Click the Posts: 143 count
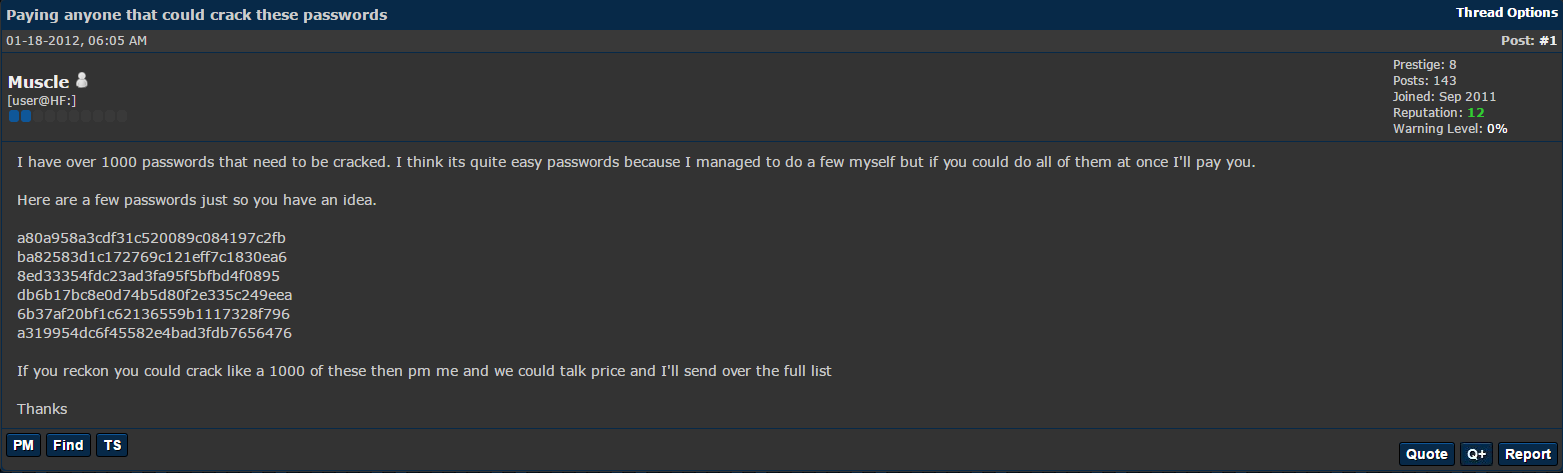Viewport: 1563px width, 473px height. pyautogui.click(x=1424, y=80)
